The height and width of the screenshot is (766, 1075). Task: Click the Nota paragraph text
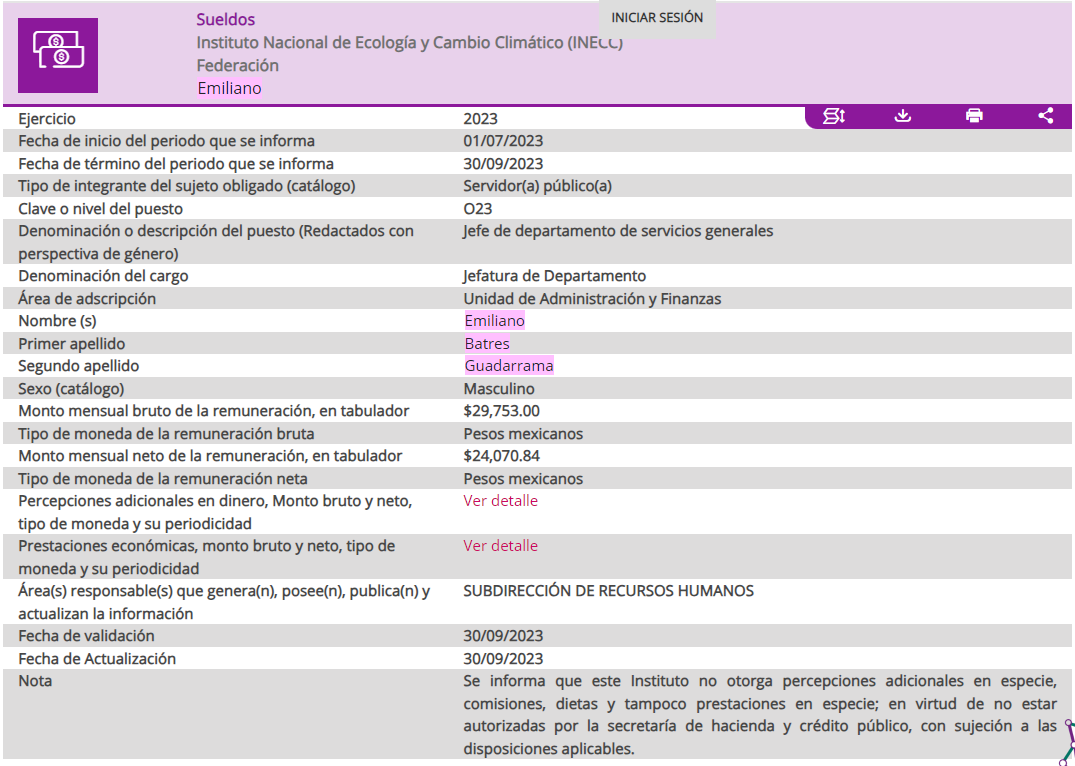(760, 714)
